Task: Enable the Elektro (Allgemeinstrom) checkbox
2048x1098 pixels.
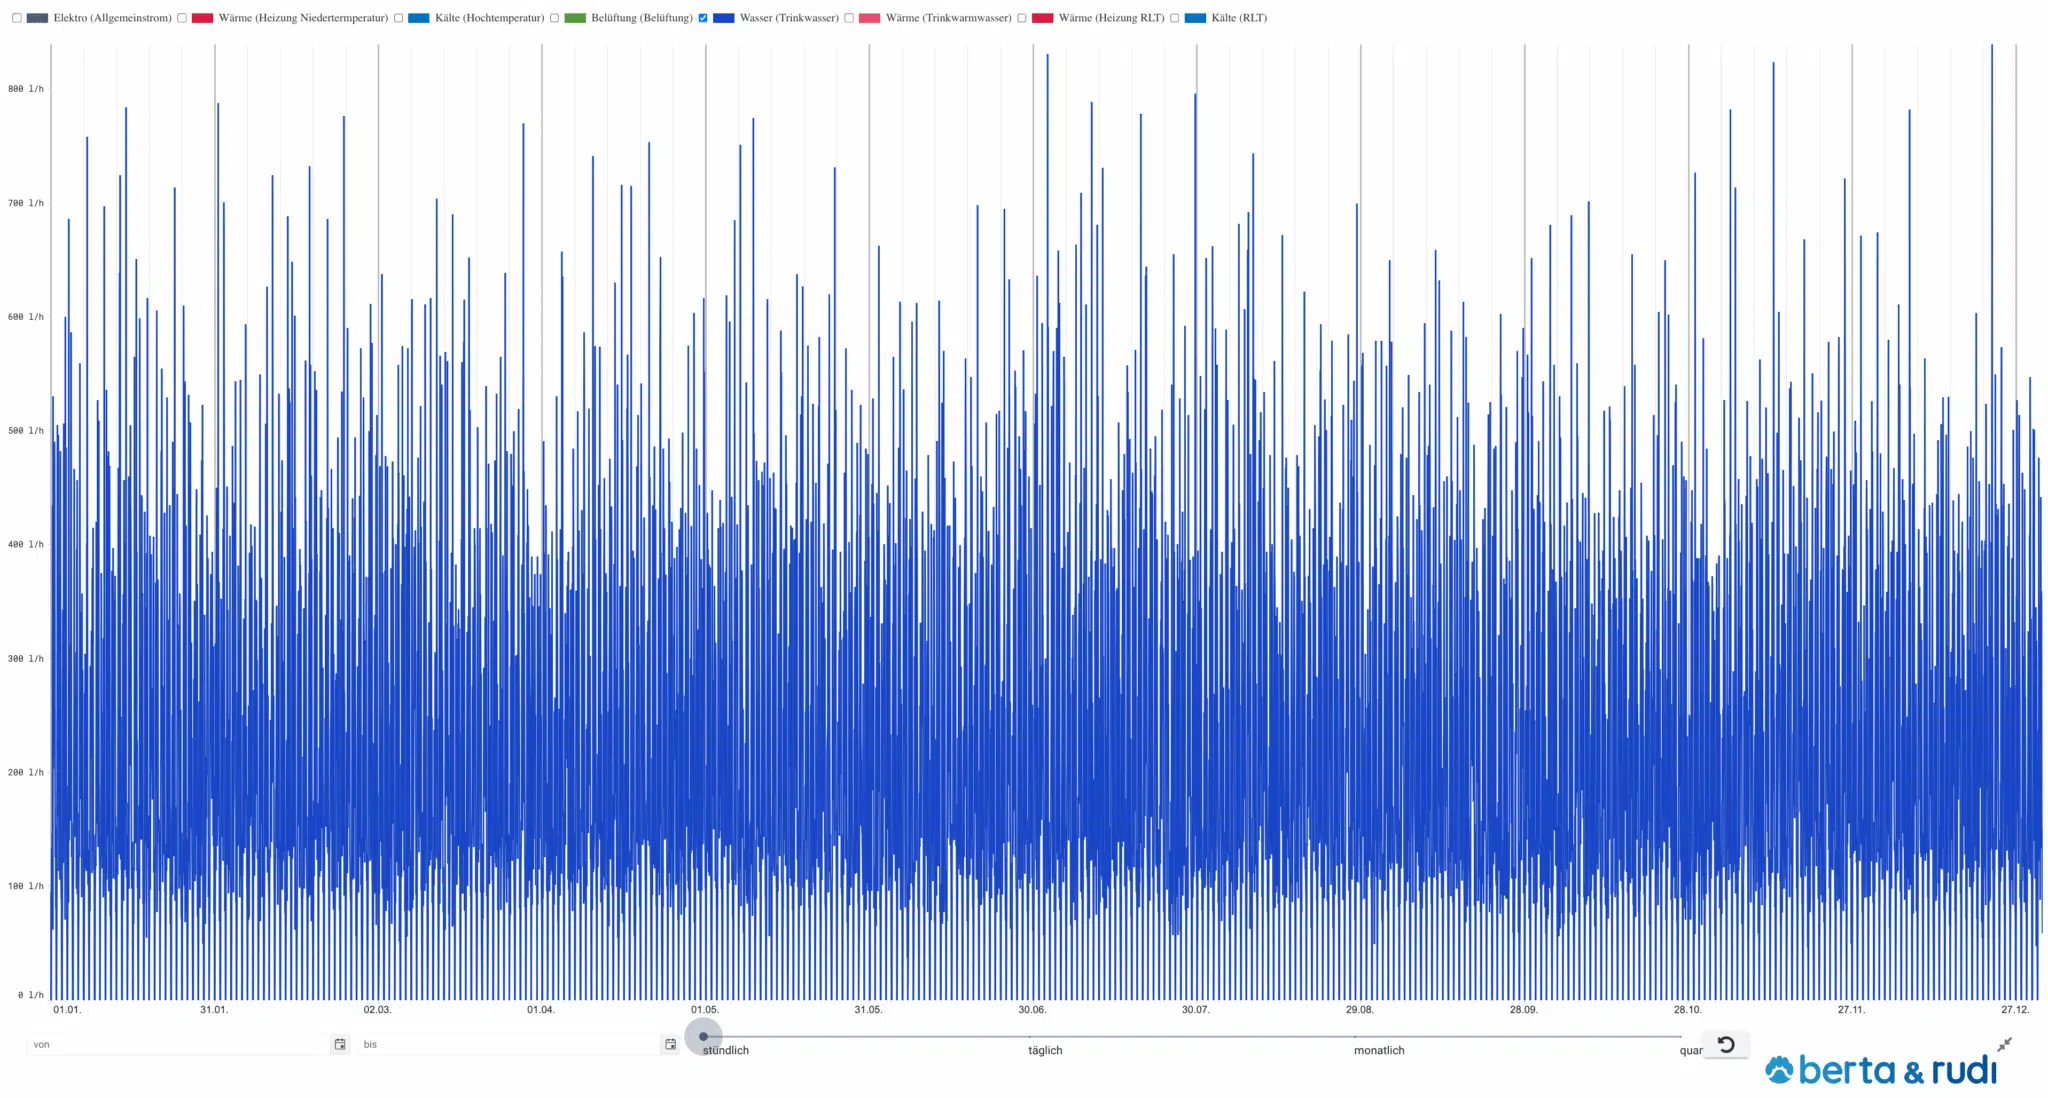Action: (x=17, y=18)
